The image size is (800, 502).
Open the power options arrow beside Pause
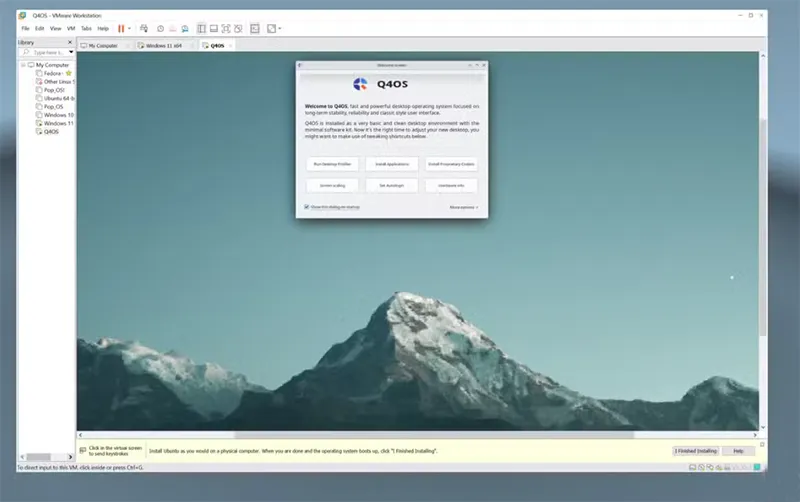[129, 29]
